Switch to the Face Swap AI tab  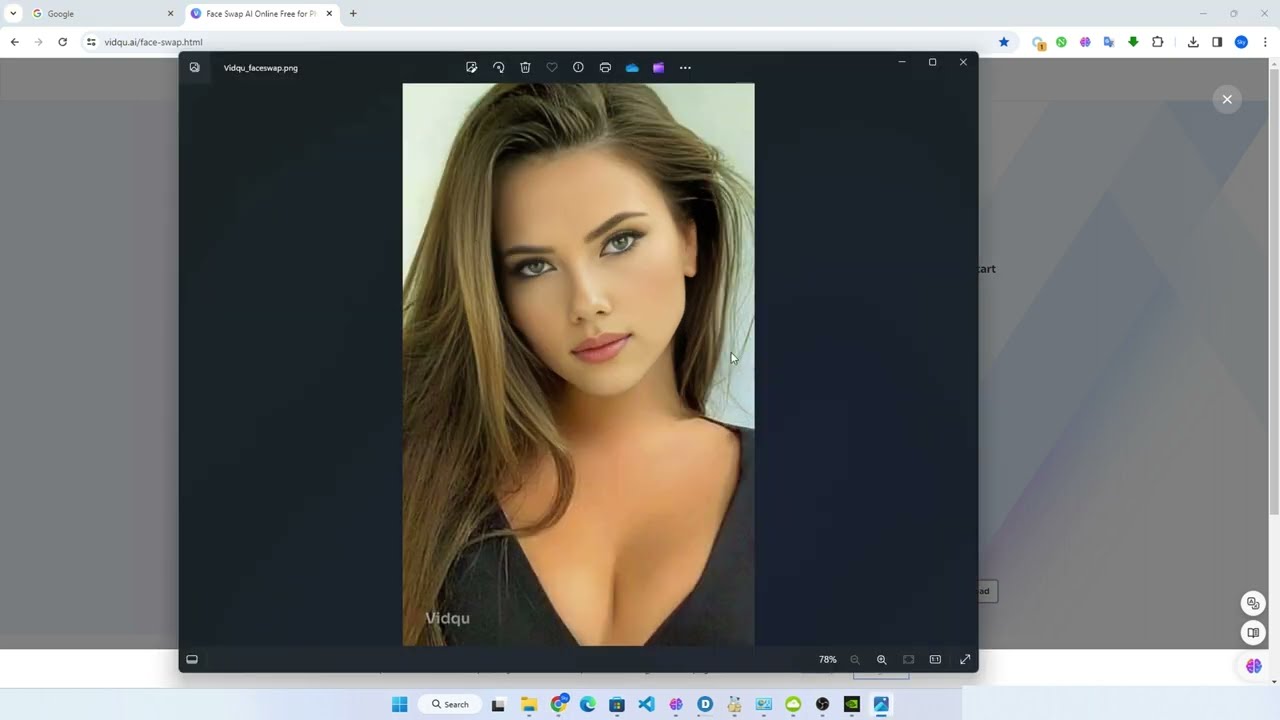click(260, 13)
